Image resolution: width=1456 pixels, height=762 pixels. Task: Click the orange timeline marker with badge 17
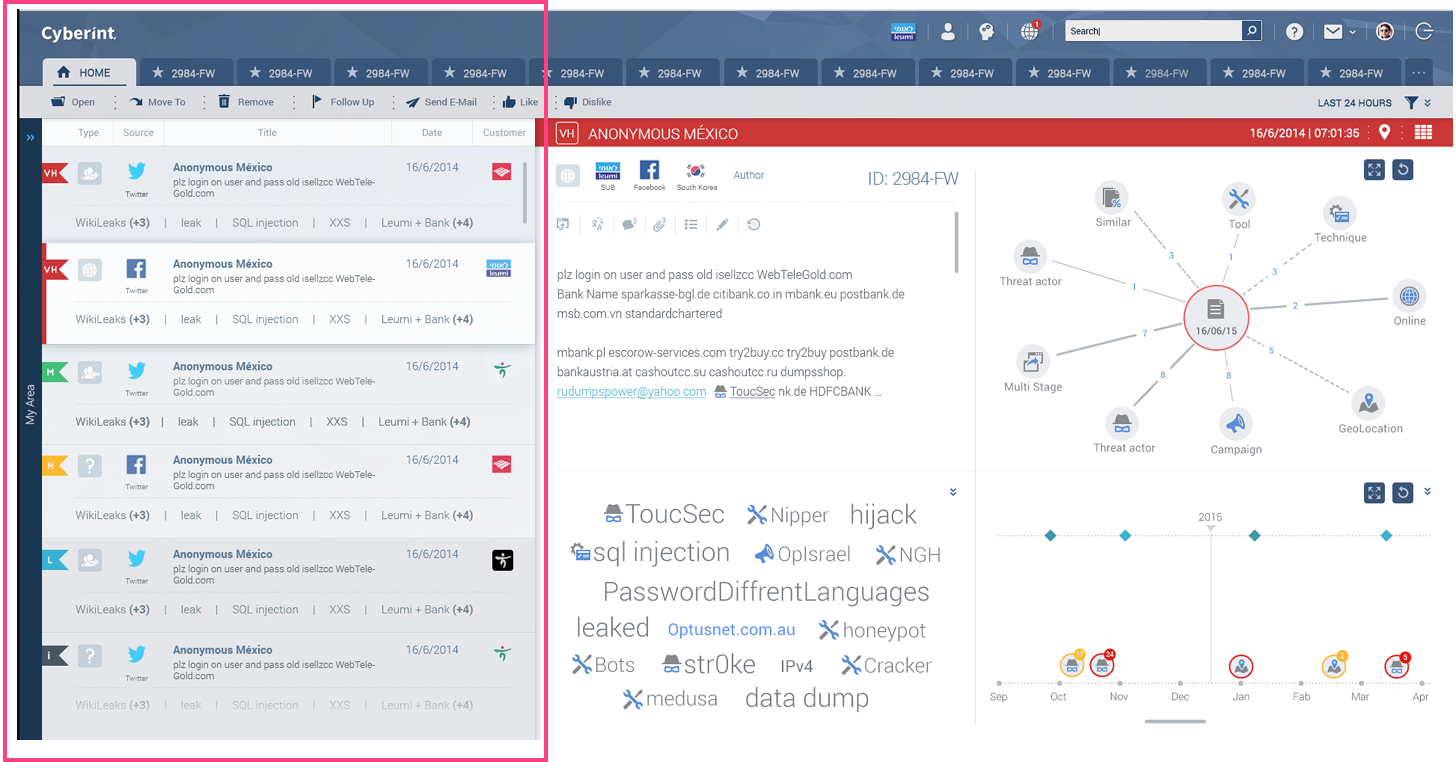click(1072, 664)
